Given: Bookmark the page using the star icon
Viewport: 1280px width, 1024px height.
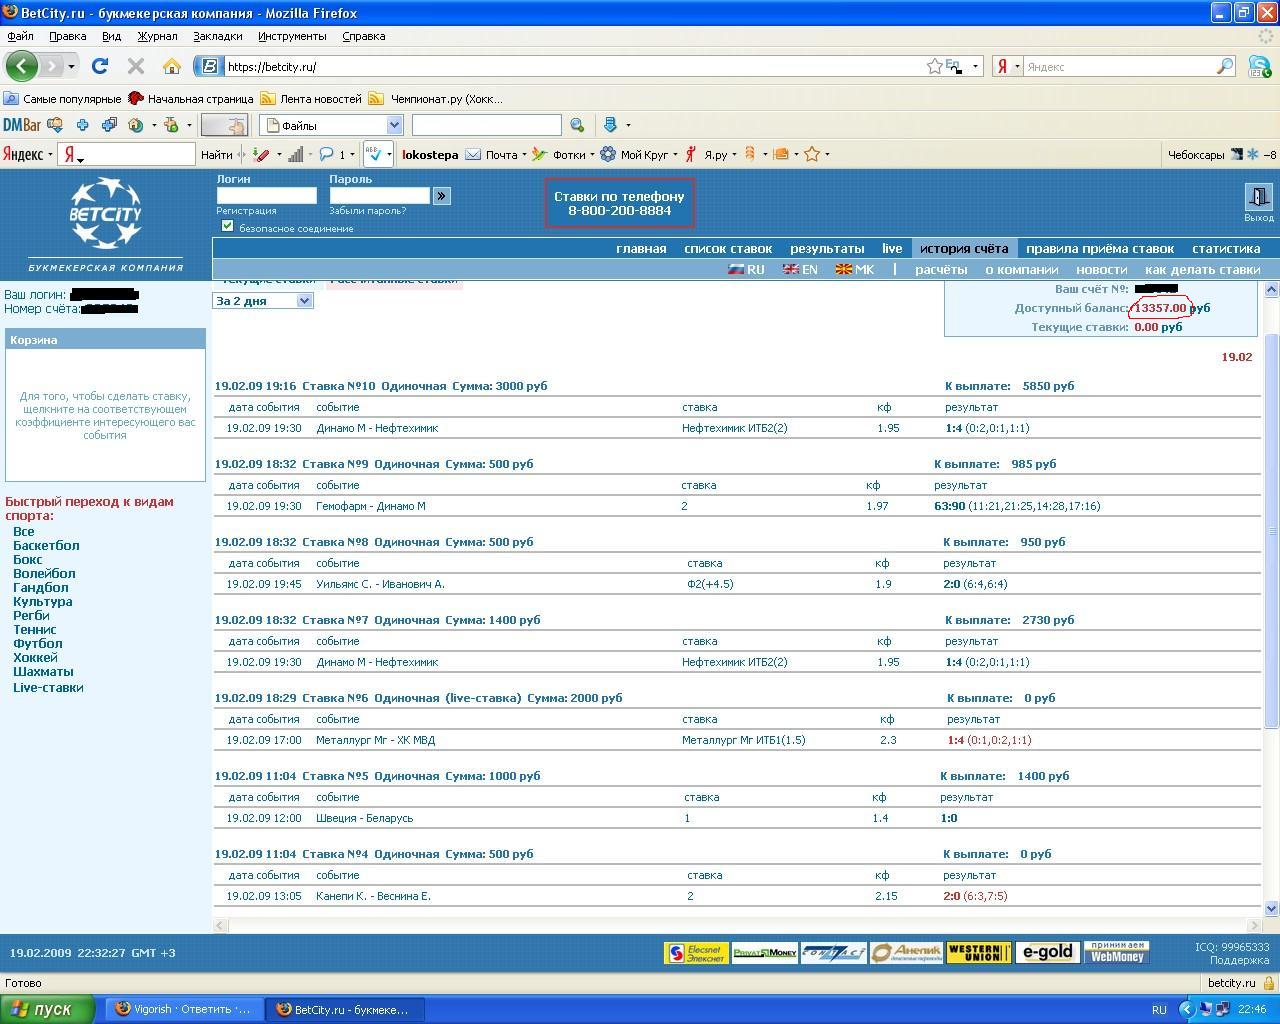Looking at the screenshot, I should pos(934,67).
